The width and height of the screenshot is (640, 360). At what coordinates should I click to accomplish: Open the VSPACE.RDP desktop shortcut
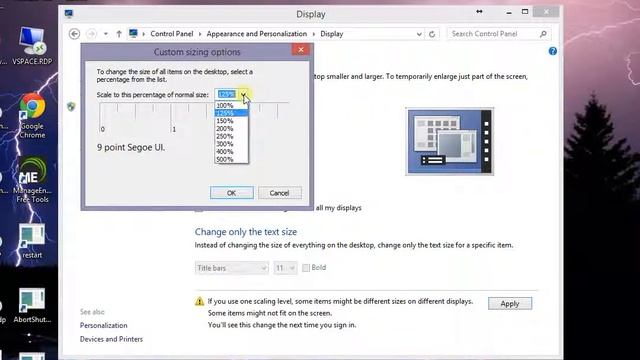click(x=32, y=45)
